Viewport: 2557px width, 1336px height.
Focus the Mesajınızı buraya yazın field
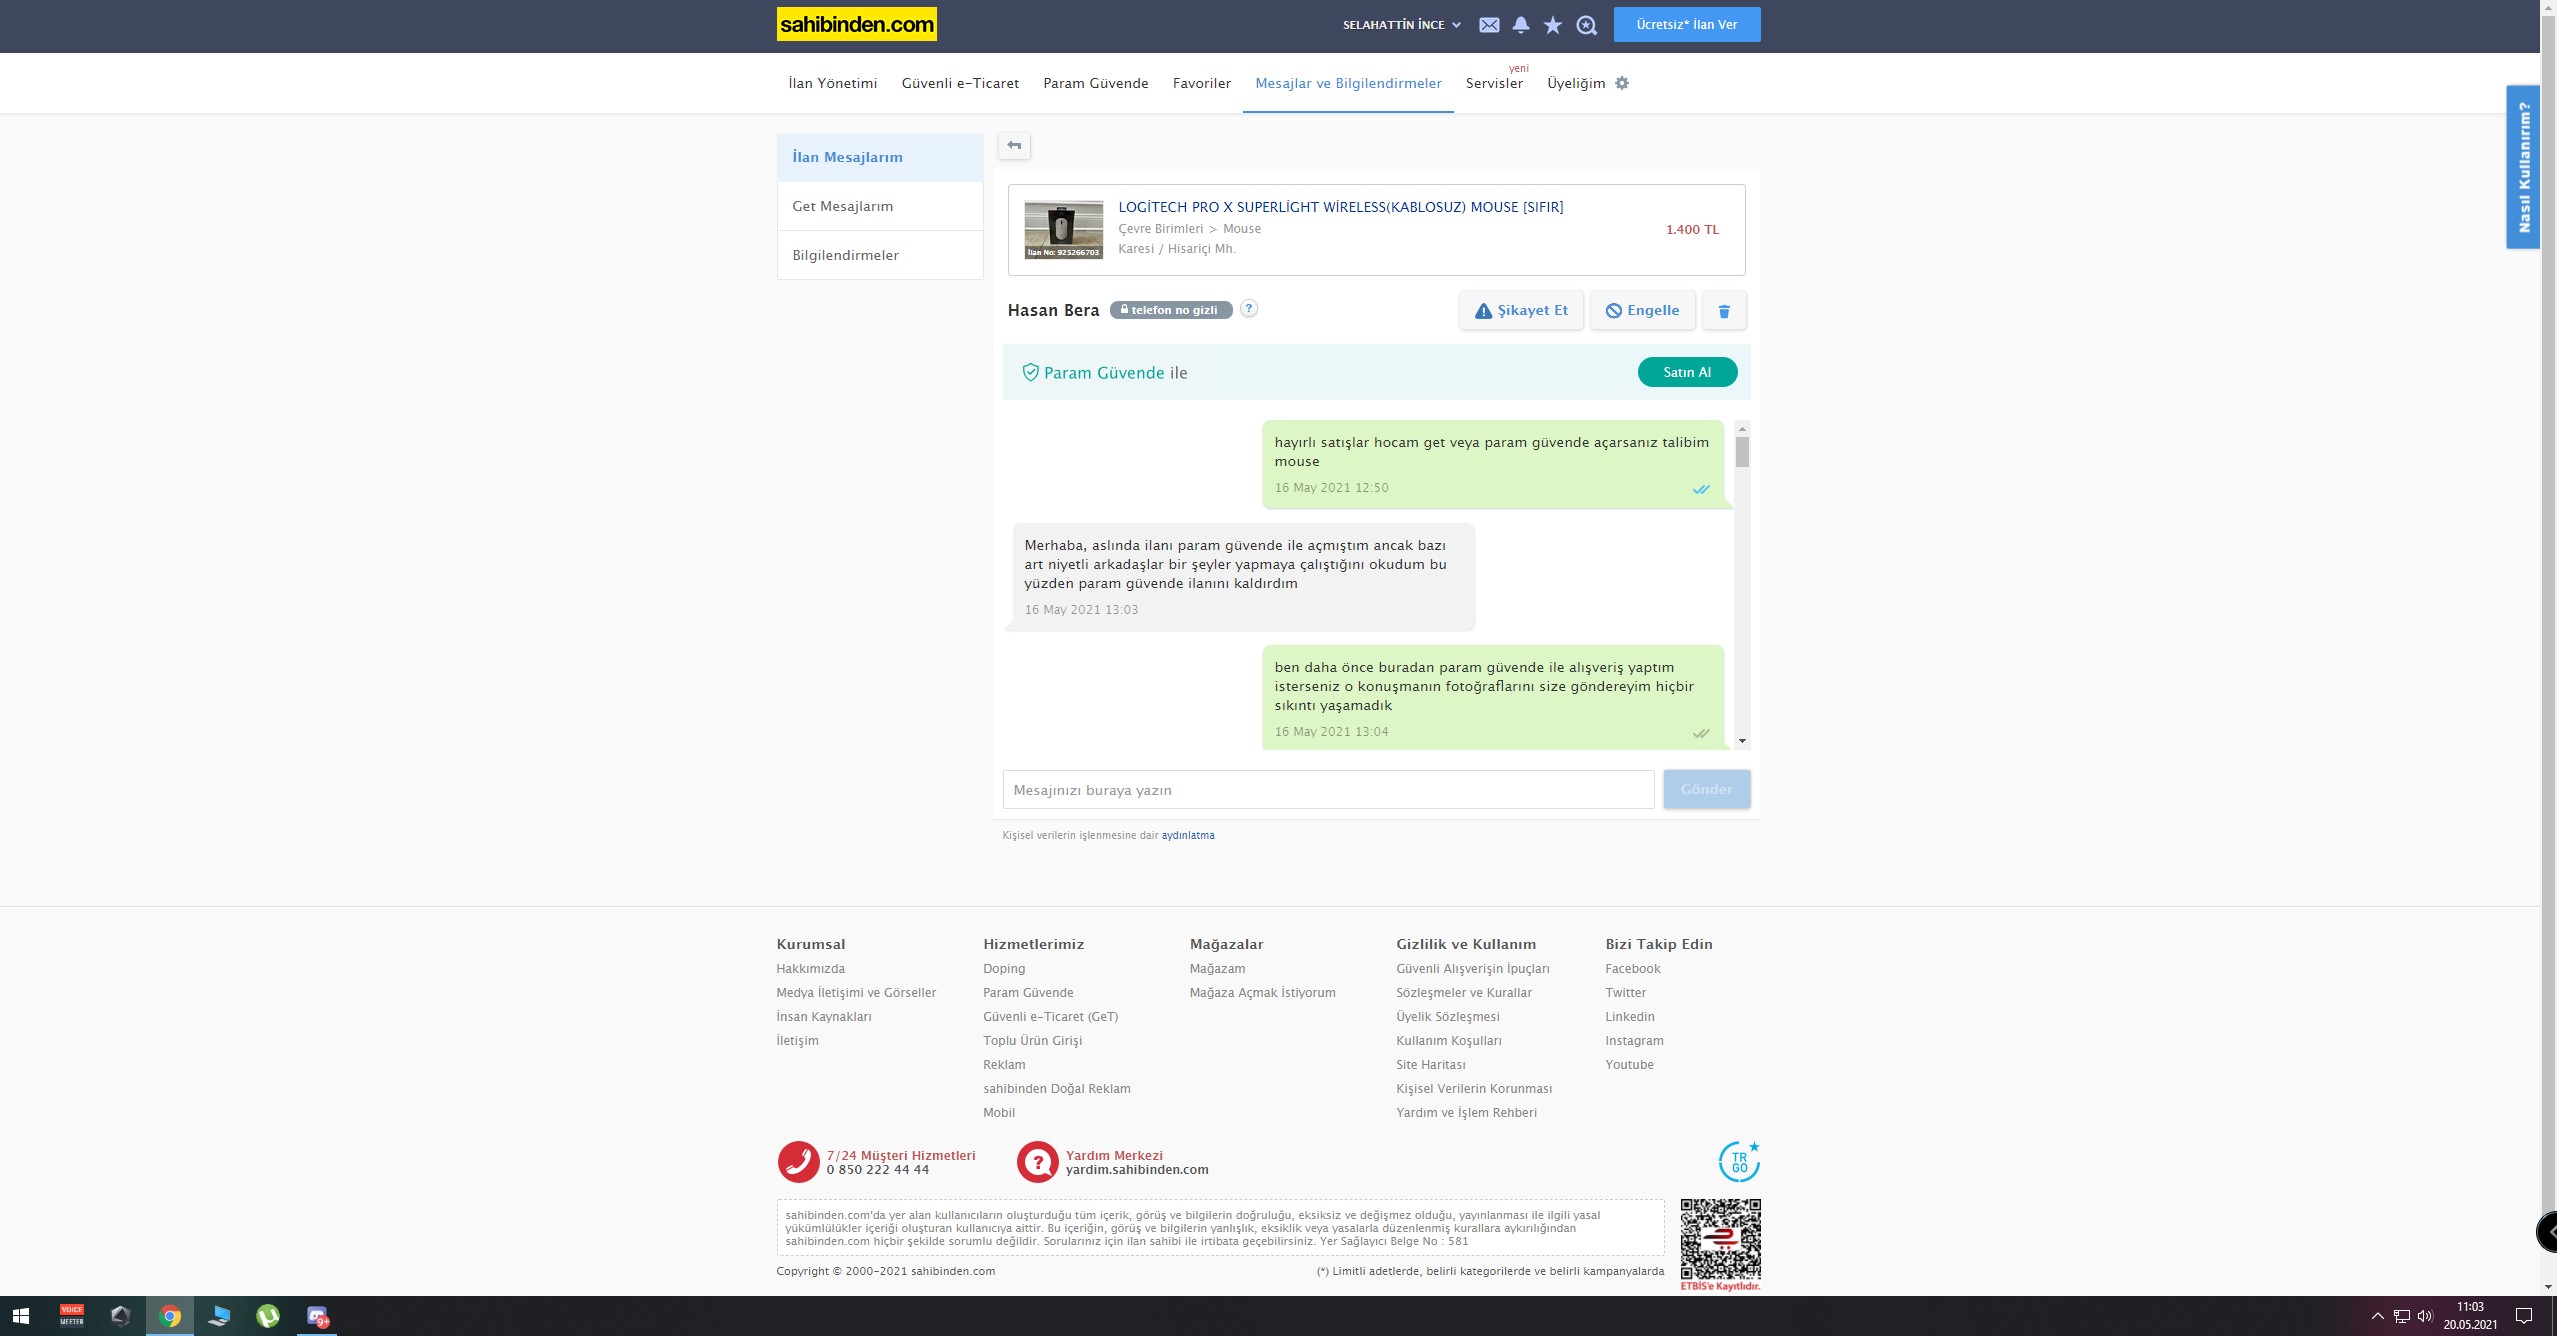pyautogui.click(x=1328, y=790)
